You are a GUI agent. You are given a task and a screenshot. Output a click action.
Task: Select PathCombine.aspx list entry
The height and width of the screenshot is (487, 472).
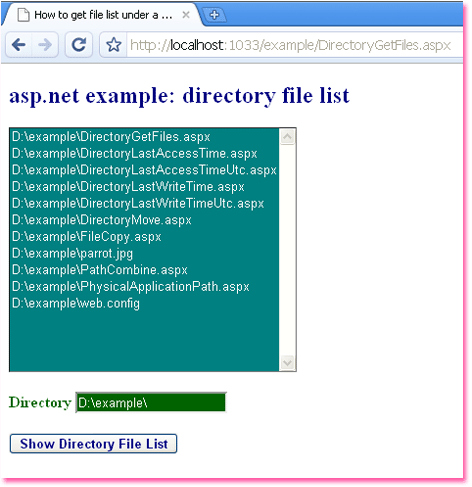144,270
